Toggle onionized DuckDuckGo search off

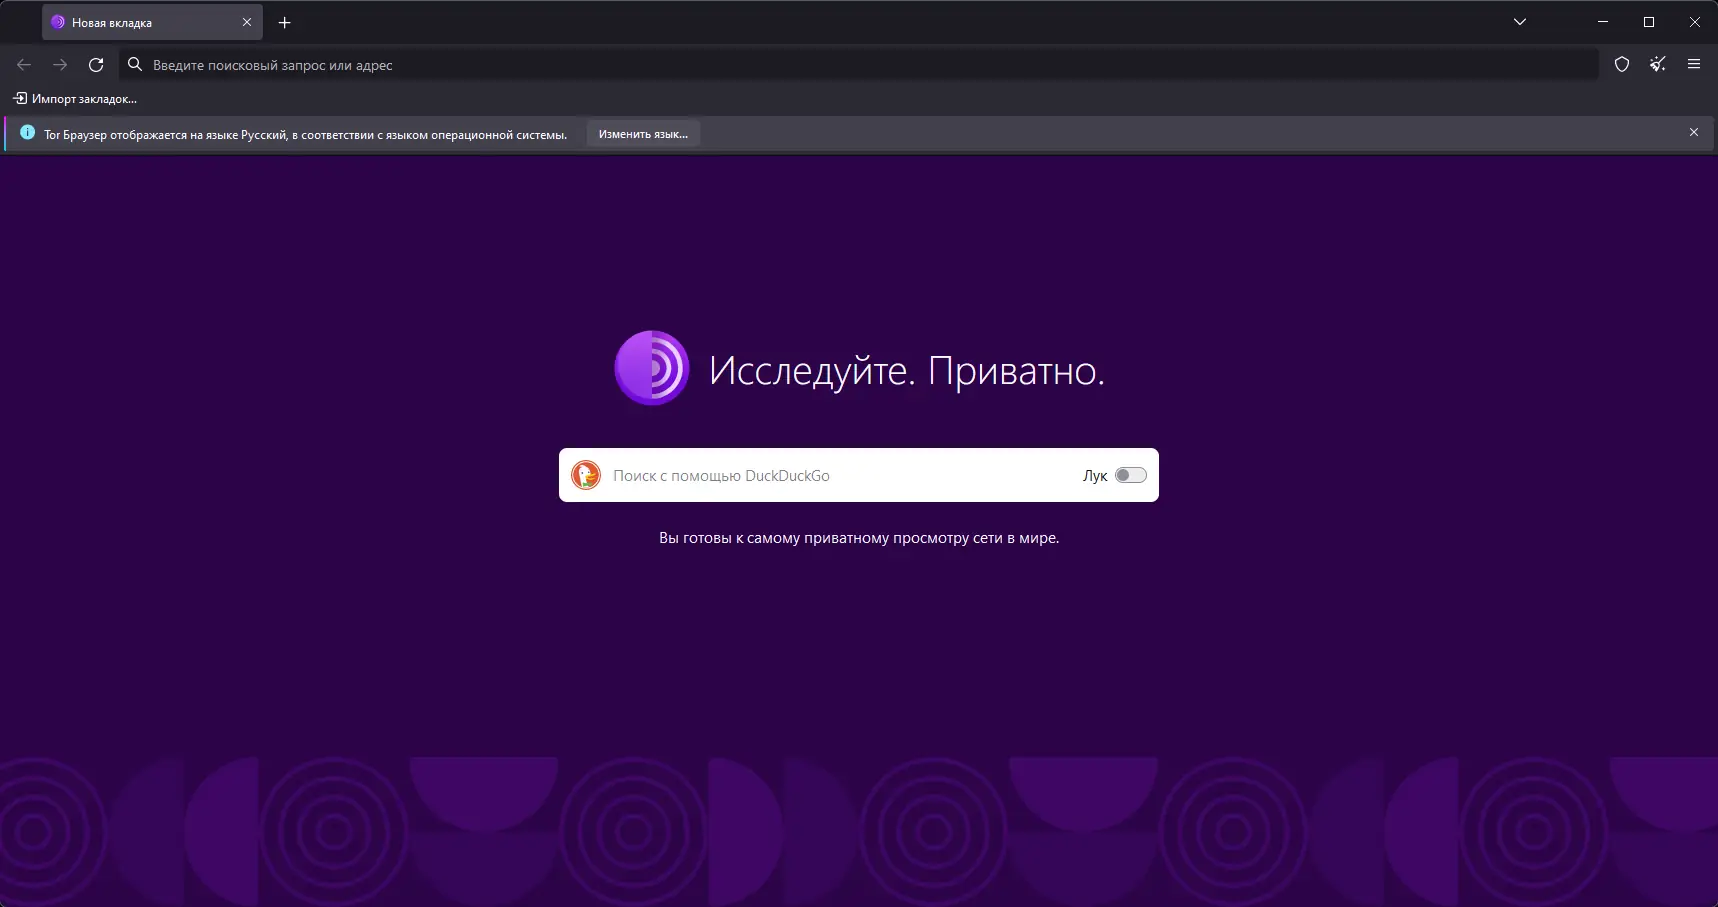pos(1130,475)
